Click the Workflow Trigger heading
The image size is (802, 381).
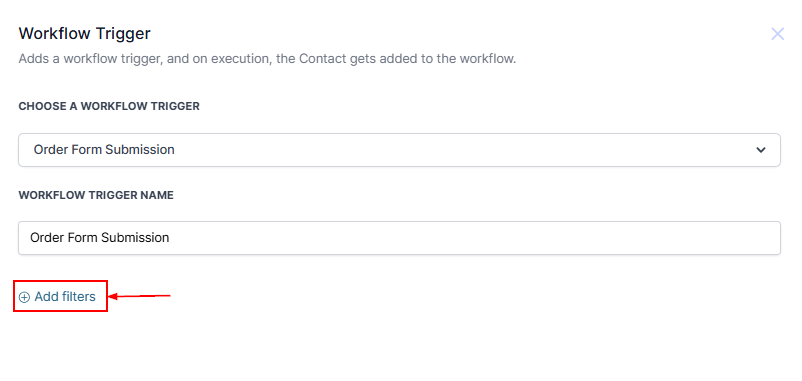click(x=84, y=34)
